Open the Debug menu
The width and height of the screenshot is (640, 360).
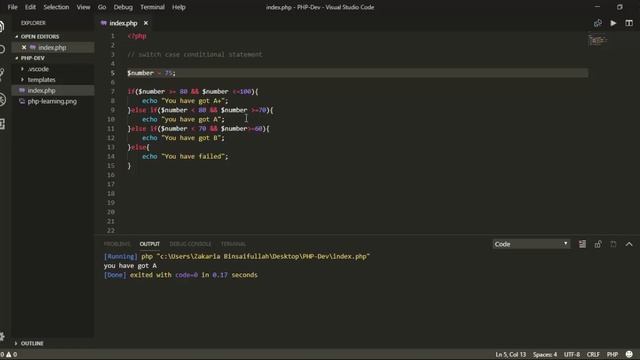(123, 7)
